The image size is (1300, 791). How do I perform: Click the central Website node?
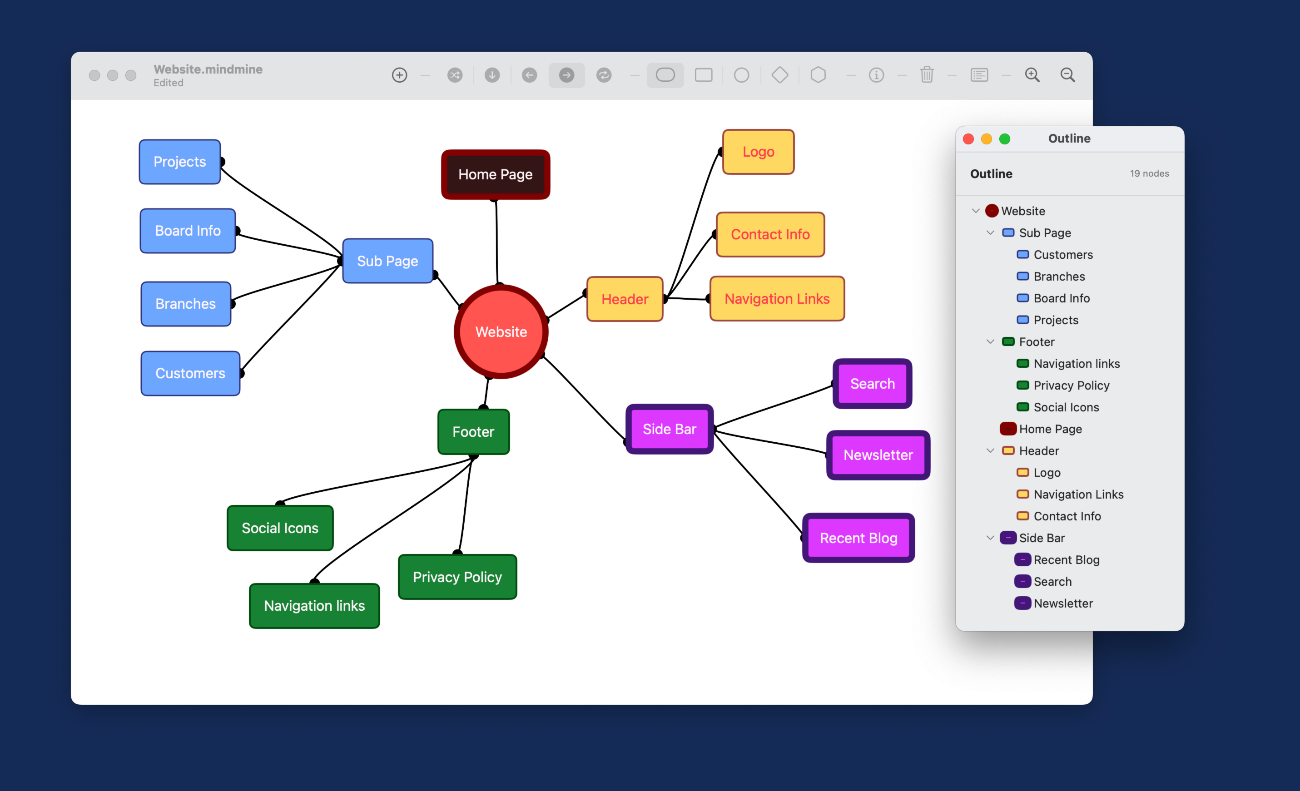pos(501,332)
